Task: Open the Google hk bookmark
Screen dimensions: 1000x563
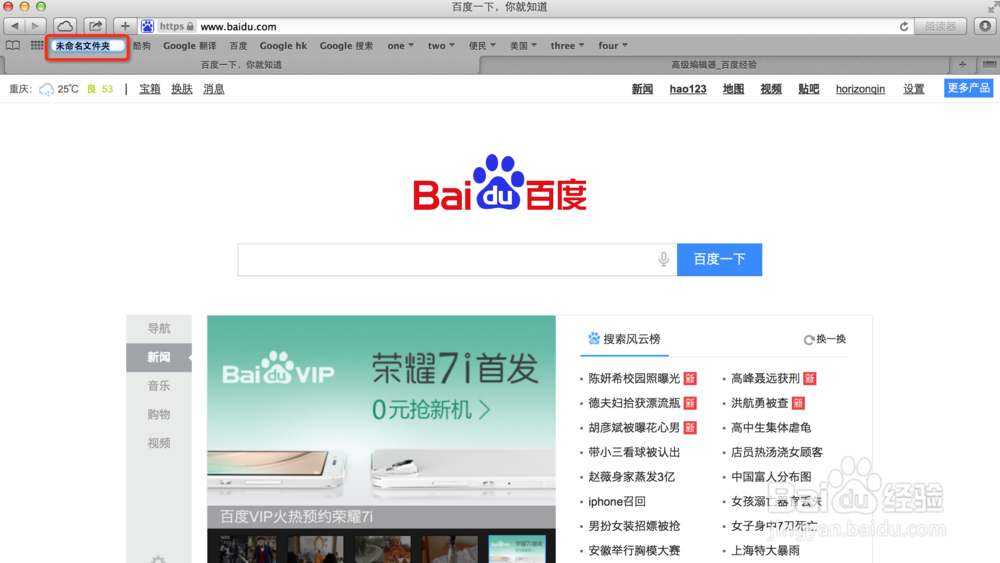Action: point(283,45)
